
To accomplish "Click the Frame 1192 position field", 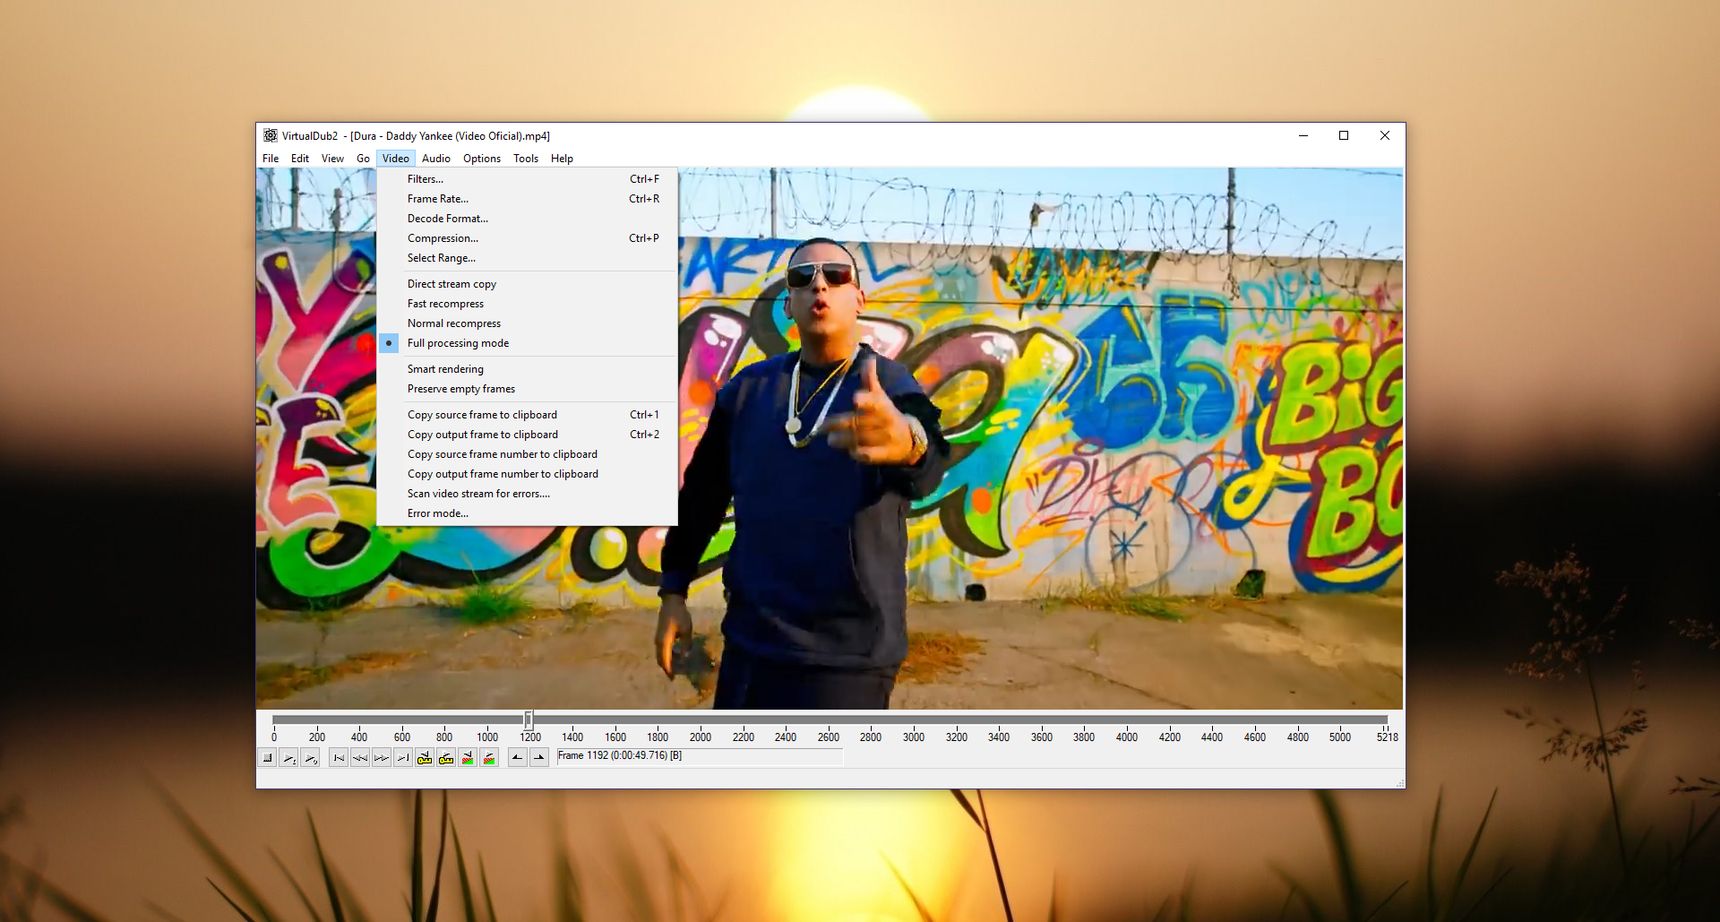I will point(700,756).
